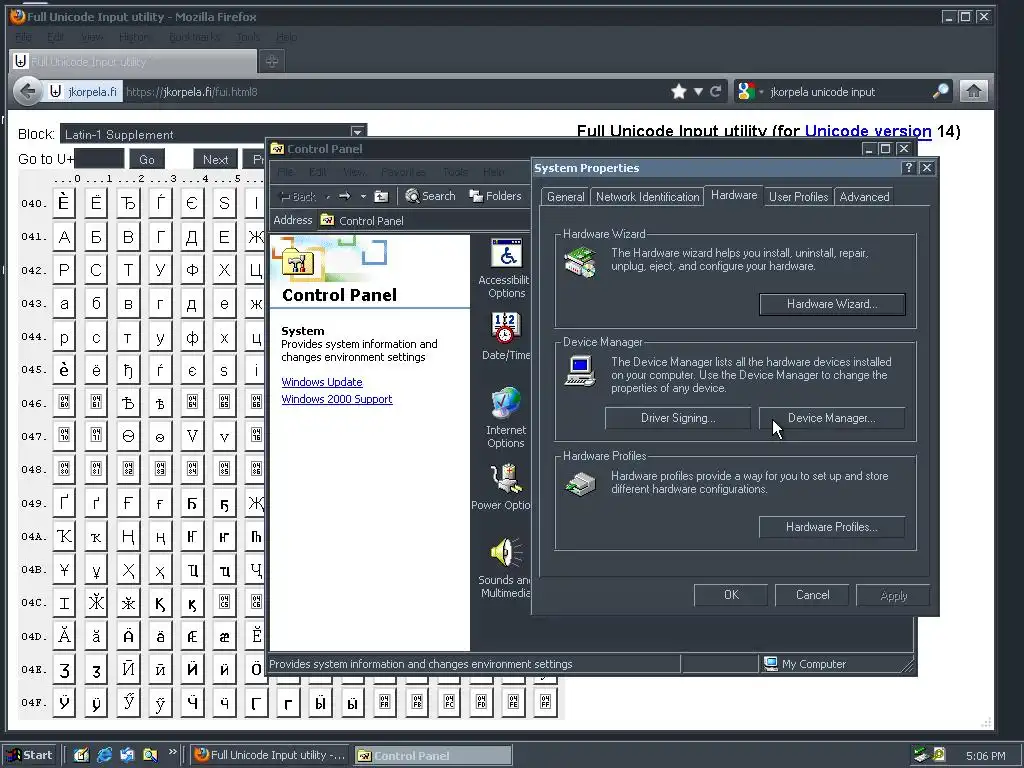The image size is (1024, 768).
Task: Reload the page with Firefox refresh icon
Action: click(716, 91)
